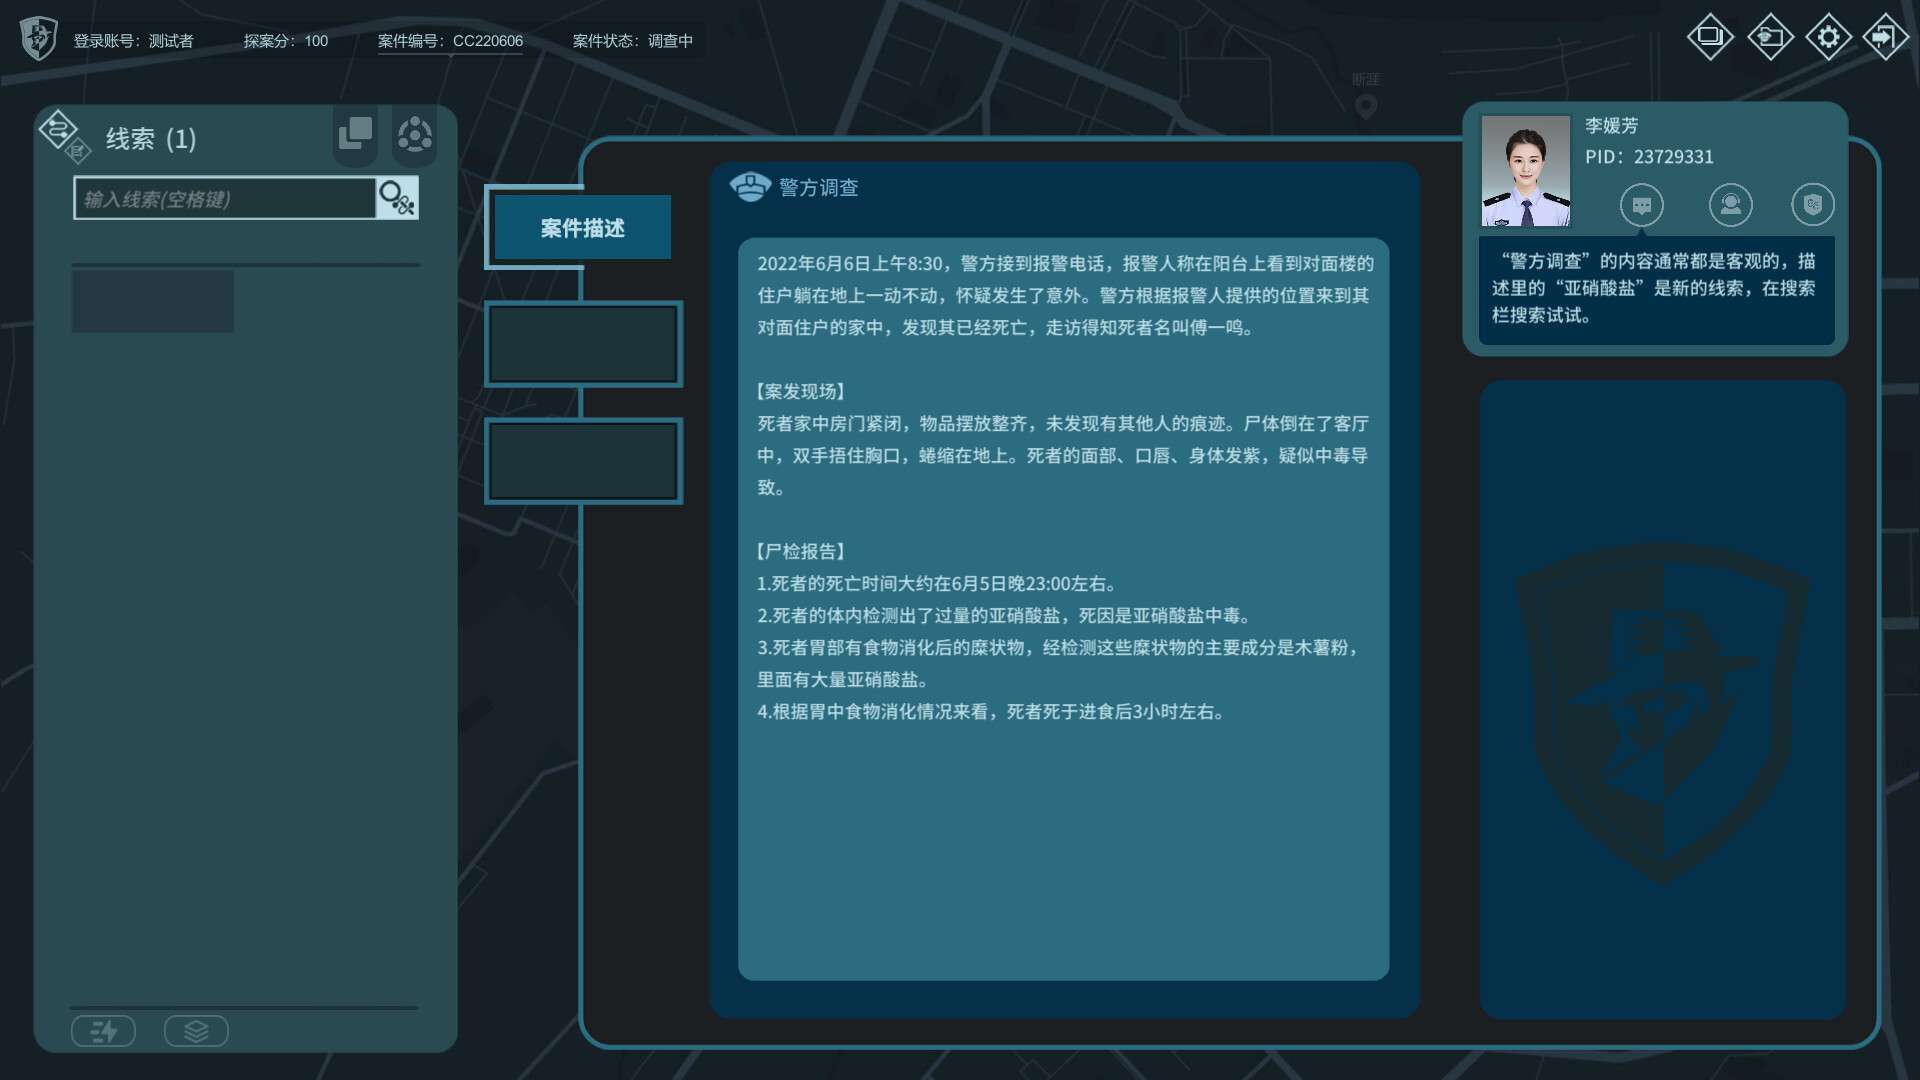Click the shield logo next to 登录账号
The width and height of the screenshot is (1920, 1080).
tap(38, 38)
